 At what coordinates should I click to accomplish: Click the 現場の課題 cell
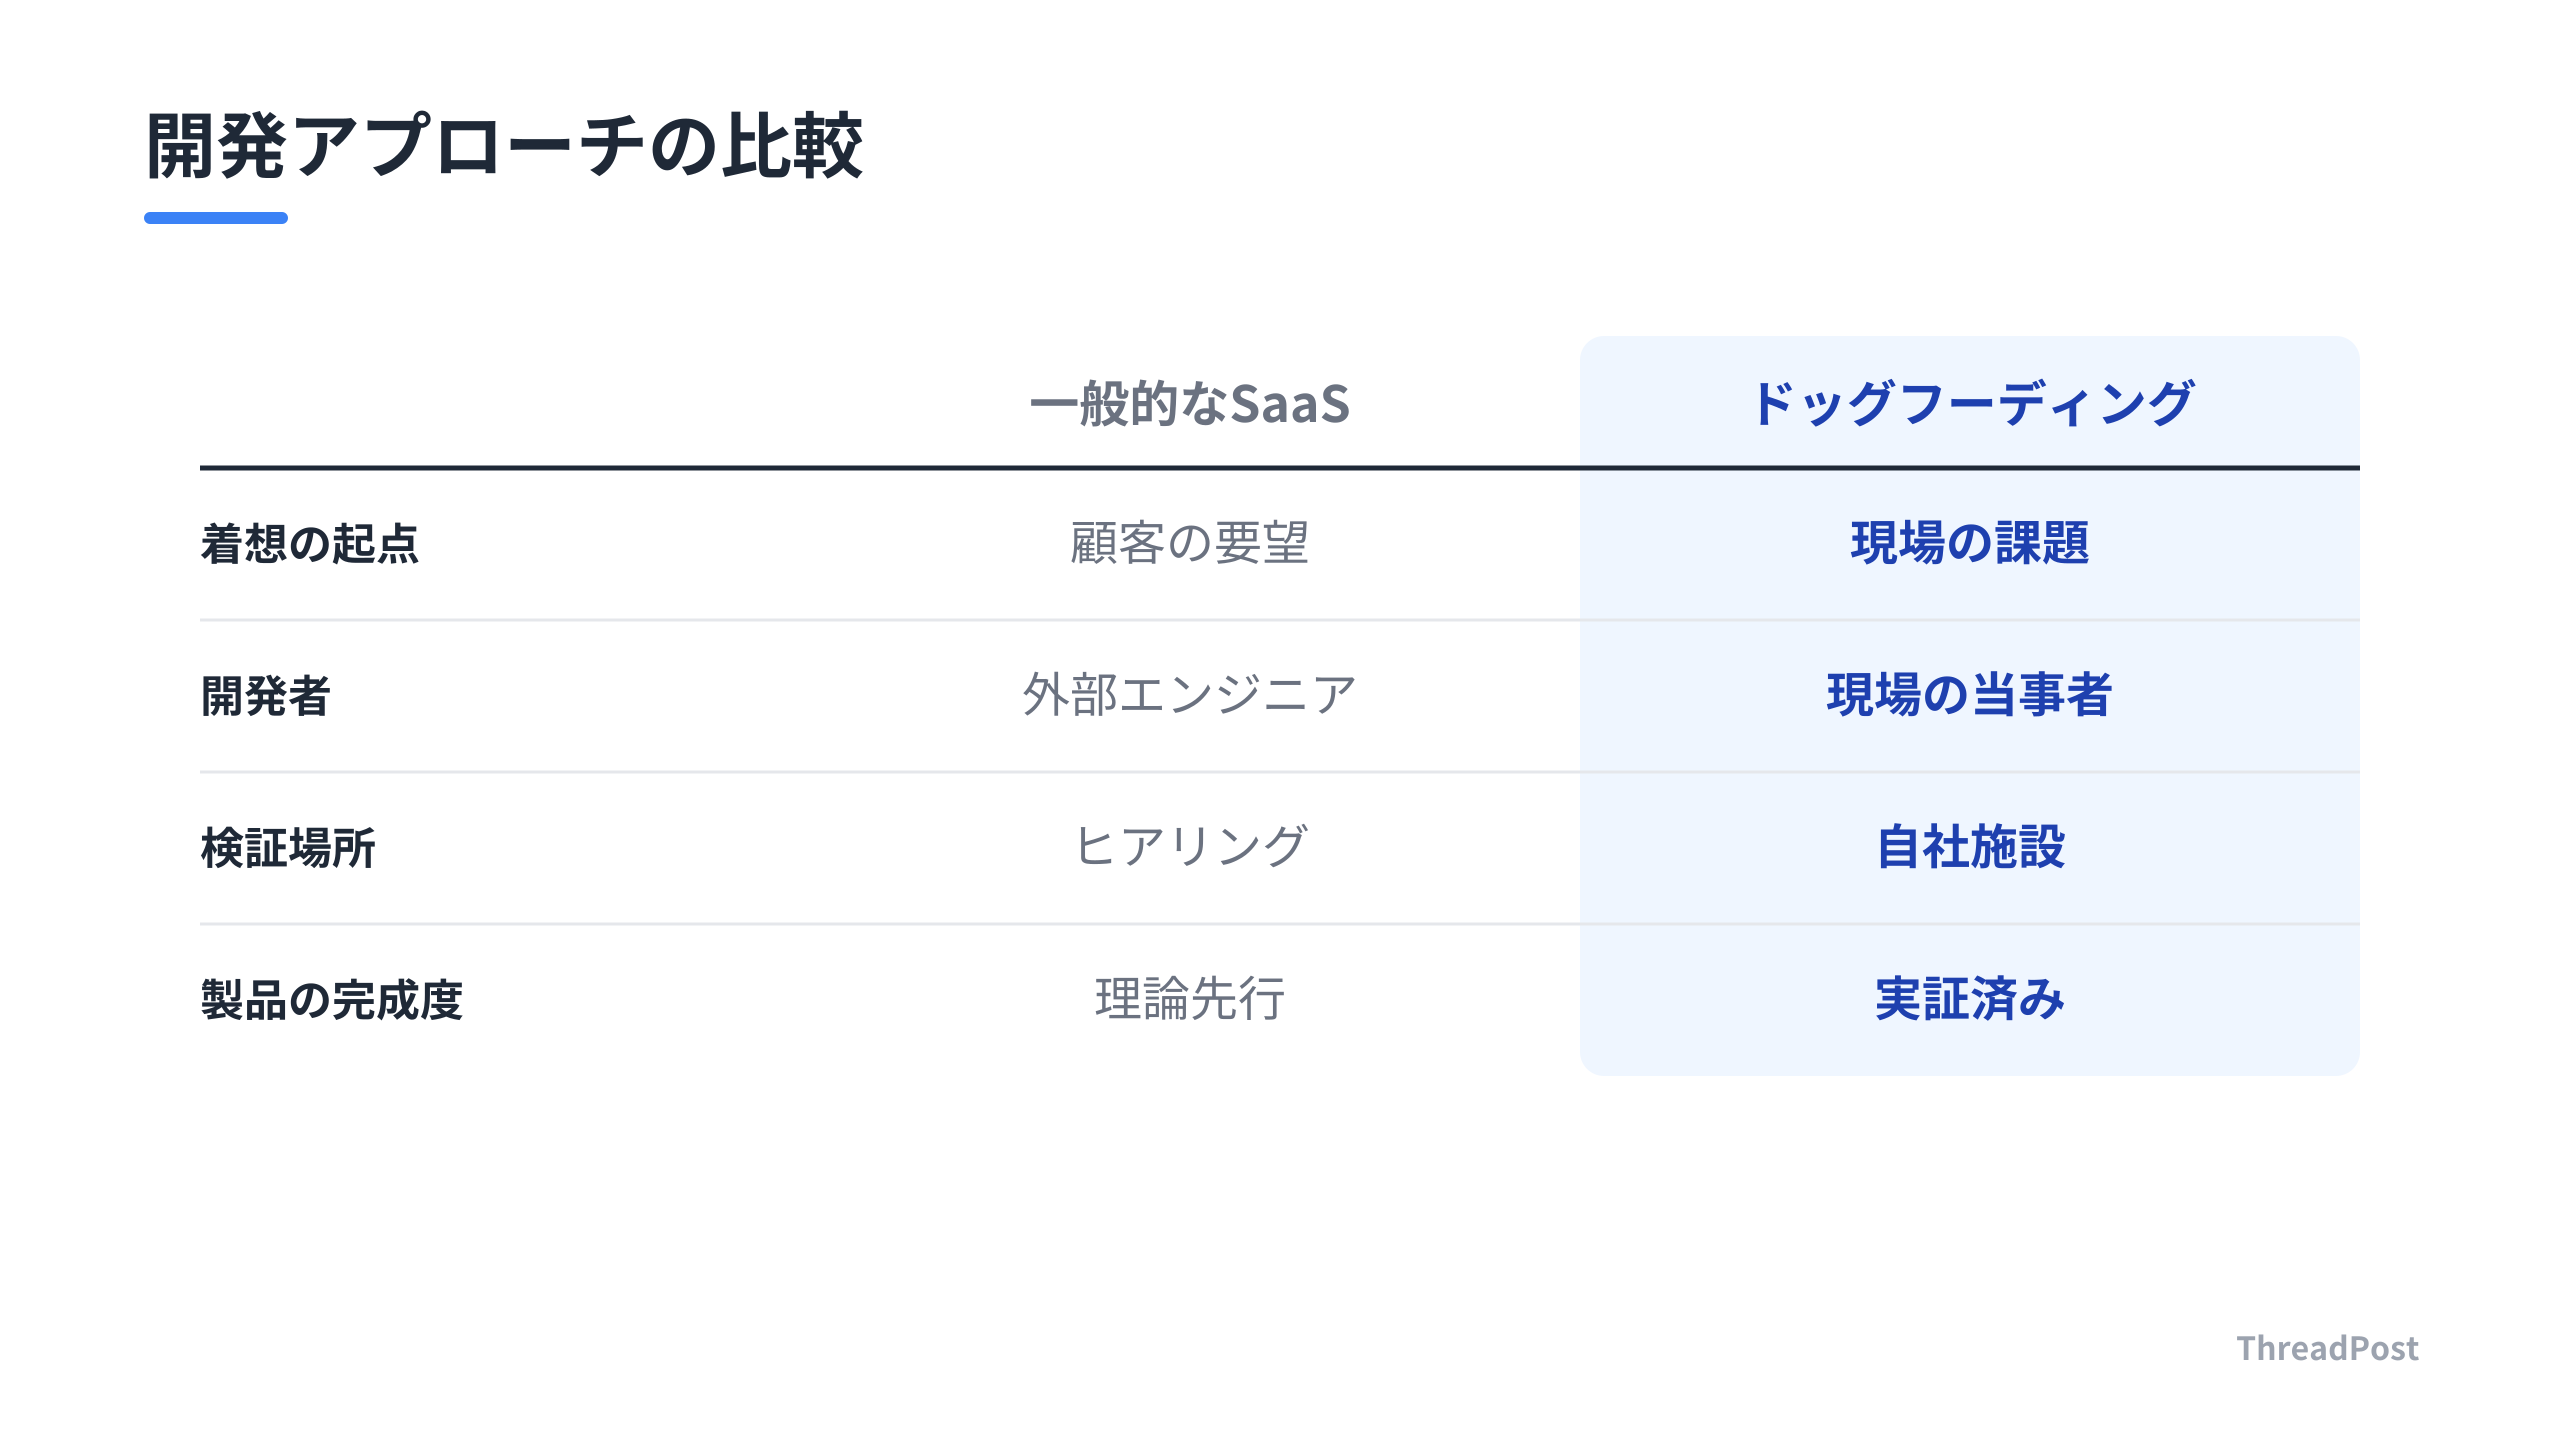click(1970, 544)
